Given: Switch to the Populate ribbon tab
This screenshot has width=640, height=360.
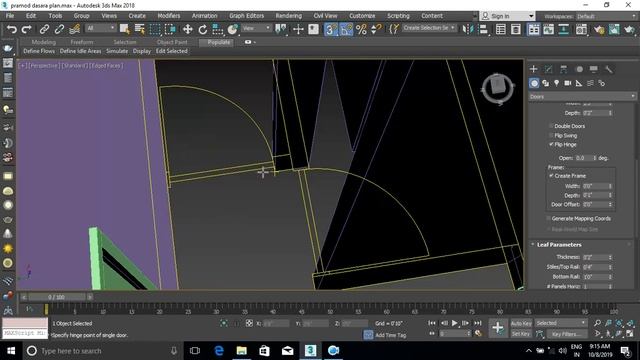Looking at the screenshot, I should click(x=218, y=42).
